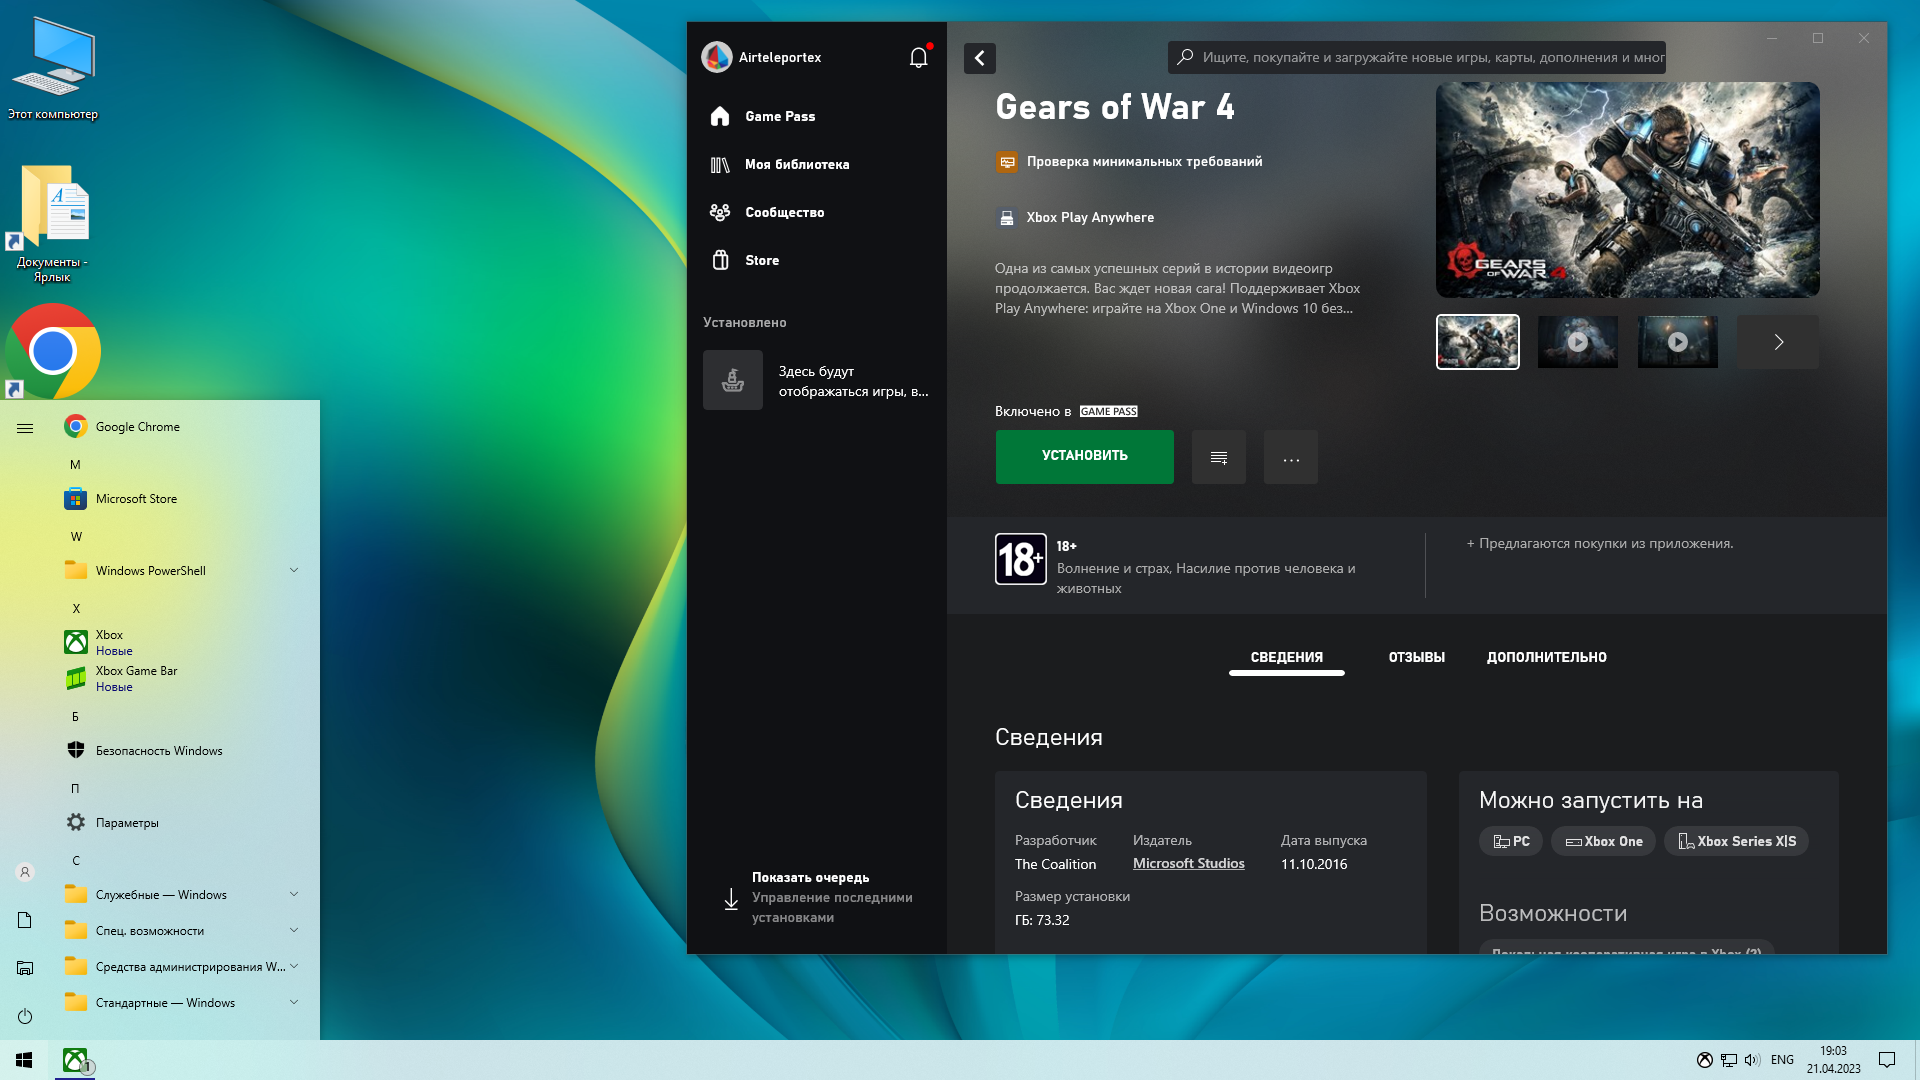Show next media thumbnails with chevron
This screenshot has width=1920, height=1080.
click(1778, 342)
